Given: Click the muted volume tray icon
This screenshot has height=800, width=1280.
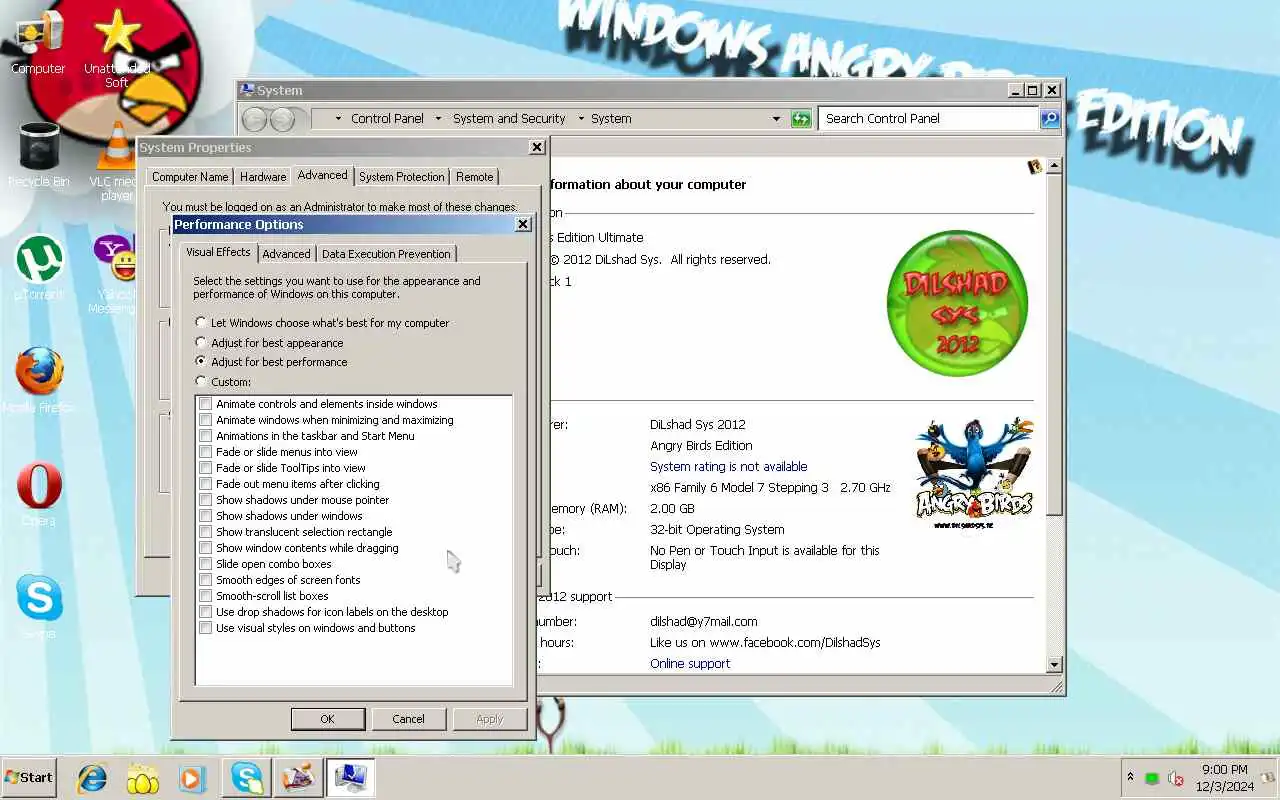Looking at the screenshot, I should pyautogui.click(x=1176, y=778).
